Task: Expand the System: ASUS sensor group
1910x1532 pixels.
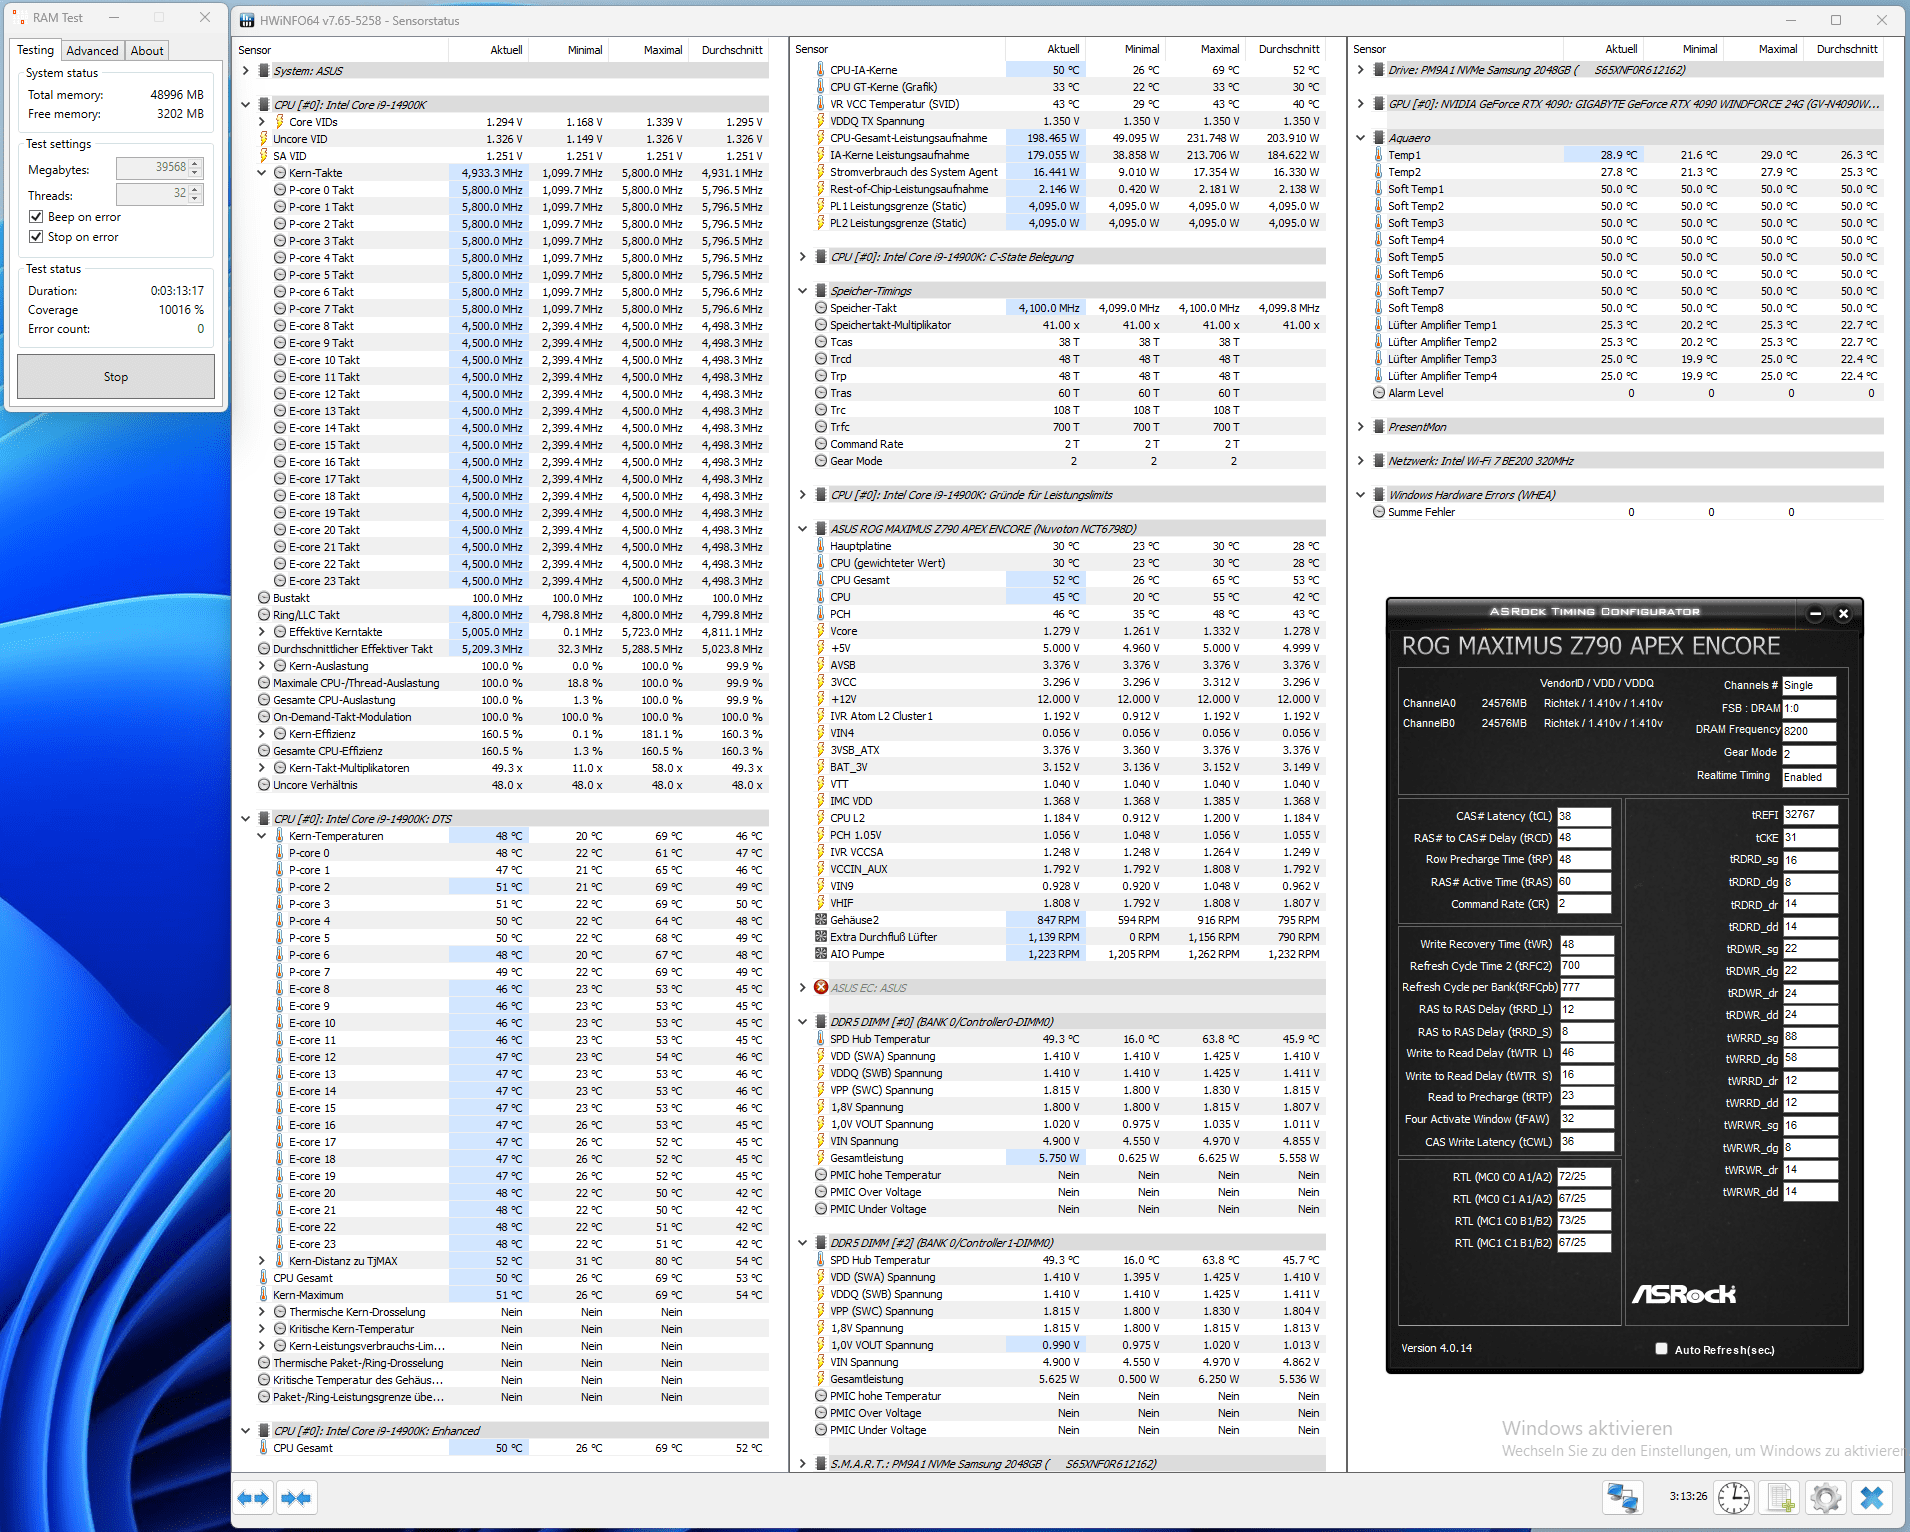Action: [246, 71]
